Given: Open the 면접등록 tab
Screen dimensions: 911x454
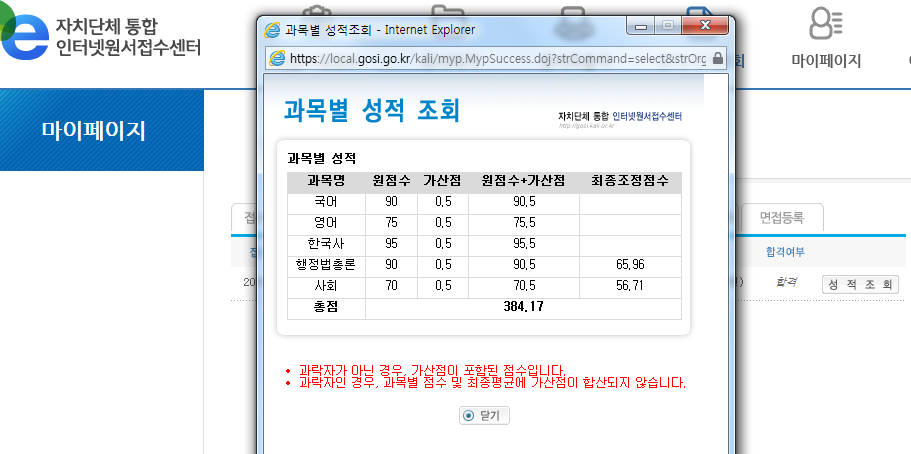Looking at the screenshot, I should (782, 218).
